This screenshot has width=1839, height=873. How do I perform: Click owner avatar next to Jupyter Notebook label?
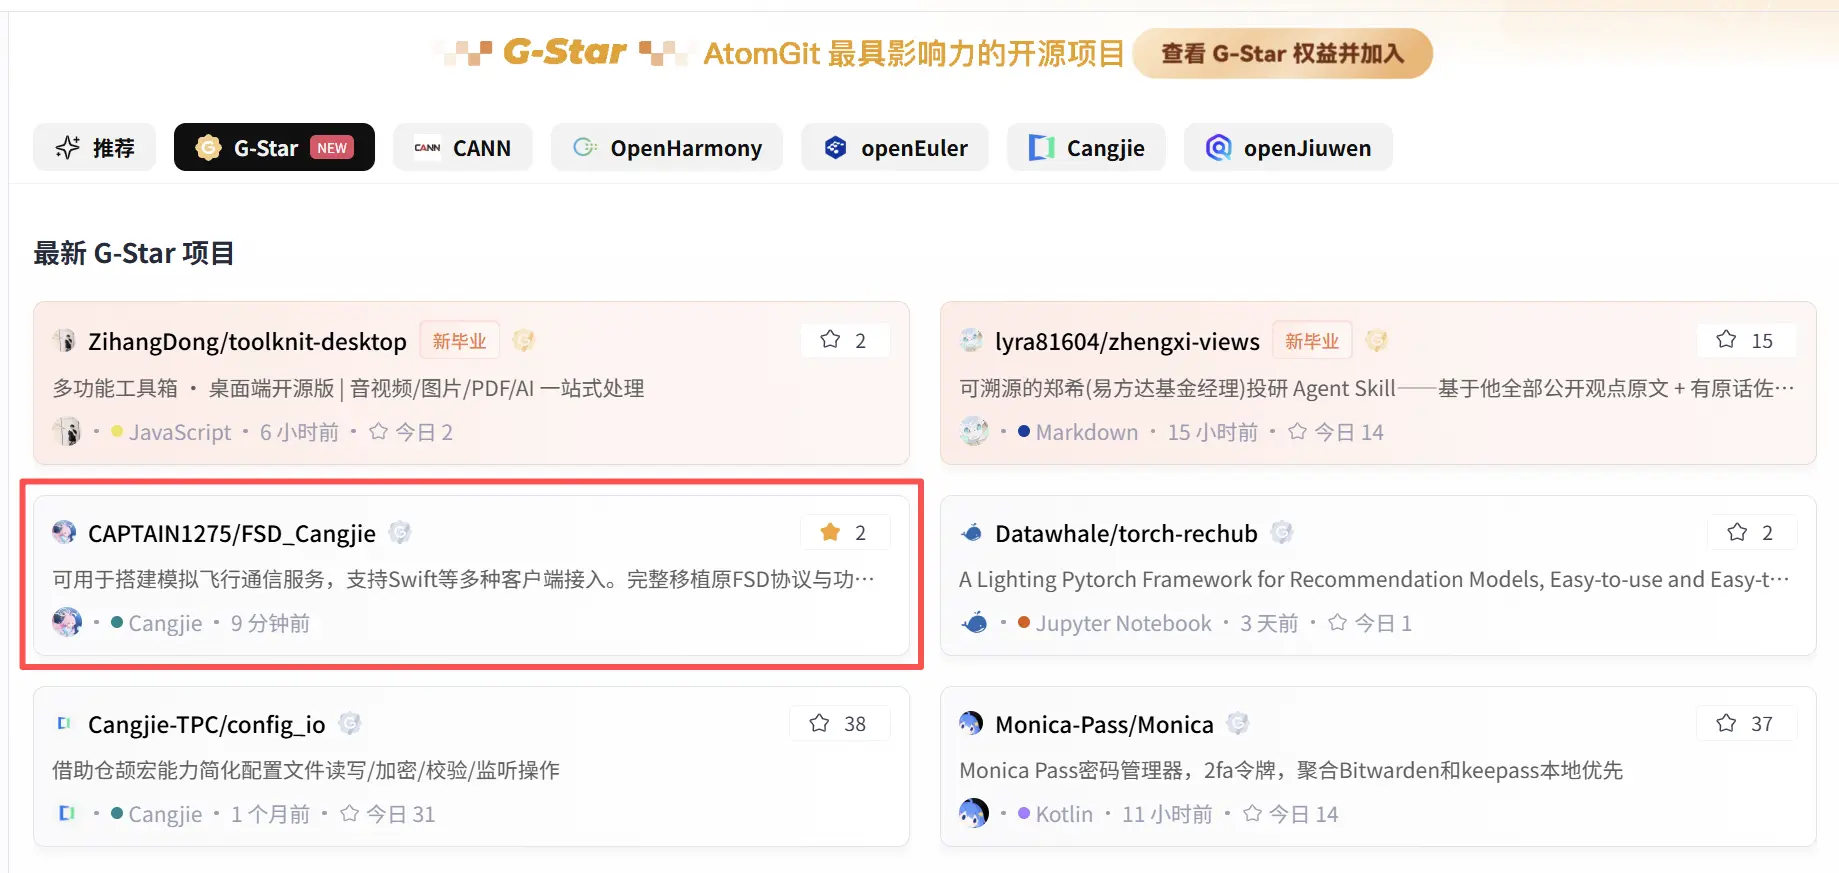pyautogui.click(x=974, y=623)
